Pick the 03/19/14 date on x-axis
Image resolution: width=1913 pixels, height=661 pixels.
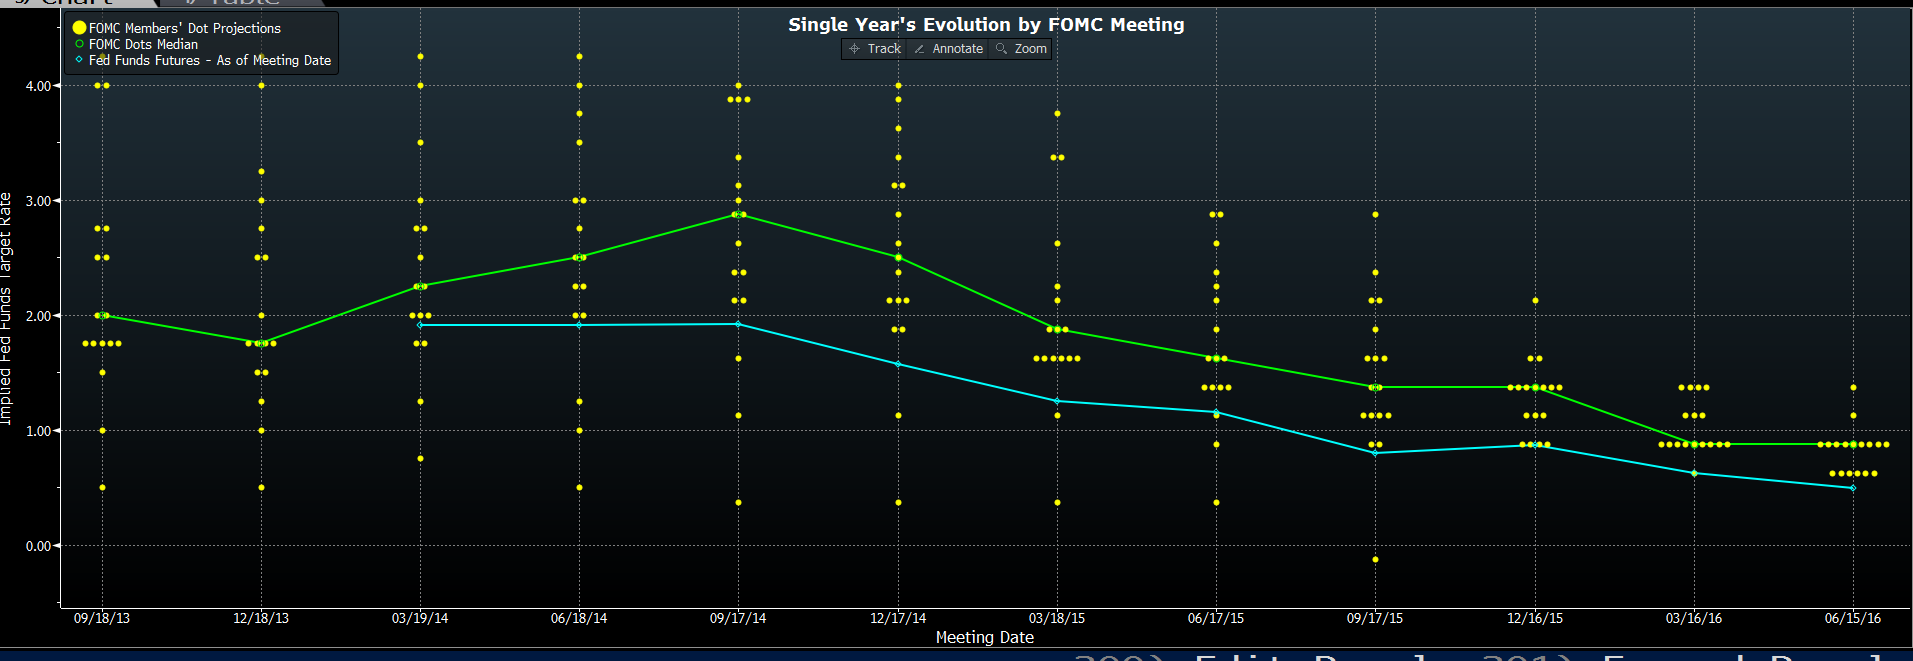point(420,618)
